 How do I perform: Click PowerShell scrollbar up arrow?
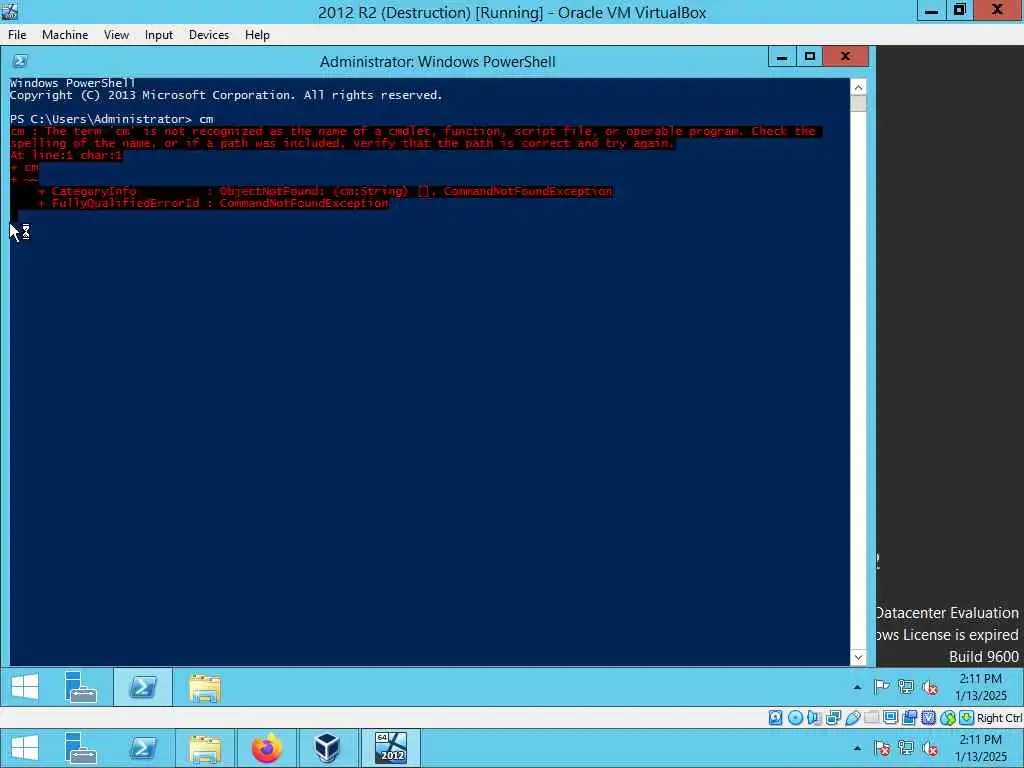click(859, 87)
